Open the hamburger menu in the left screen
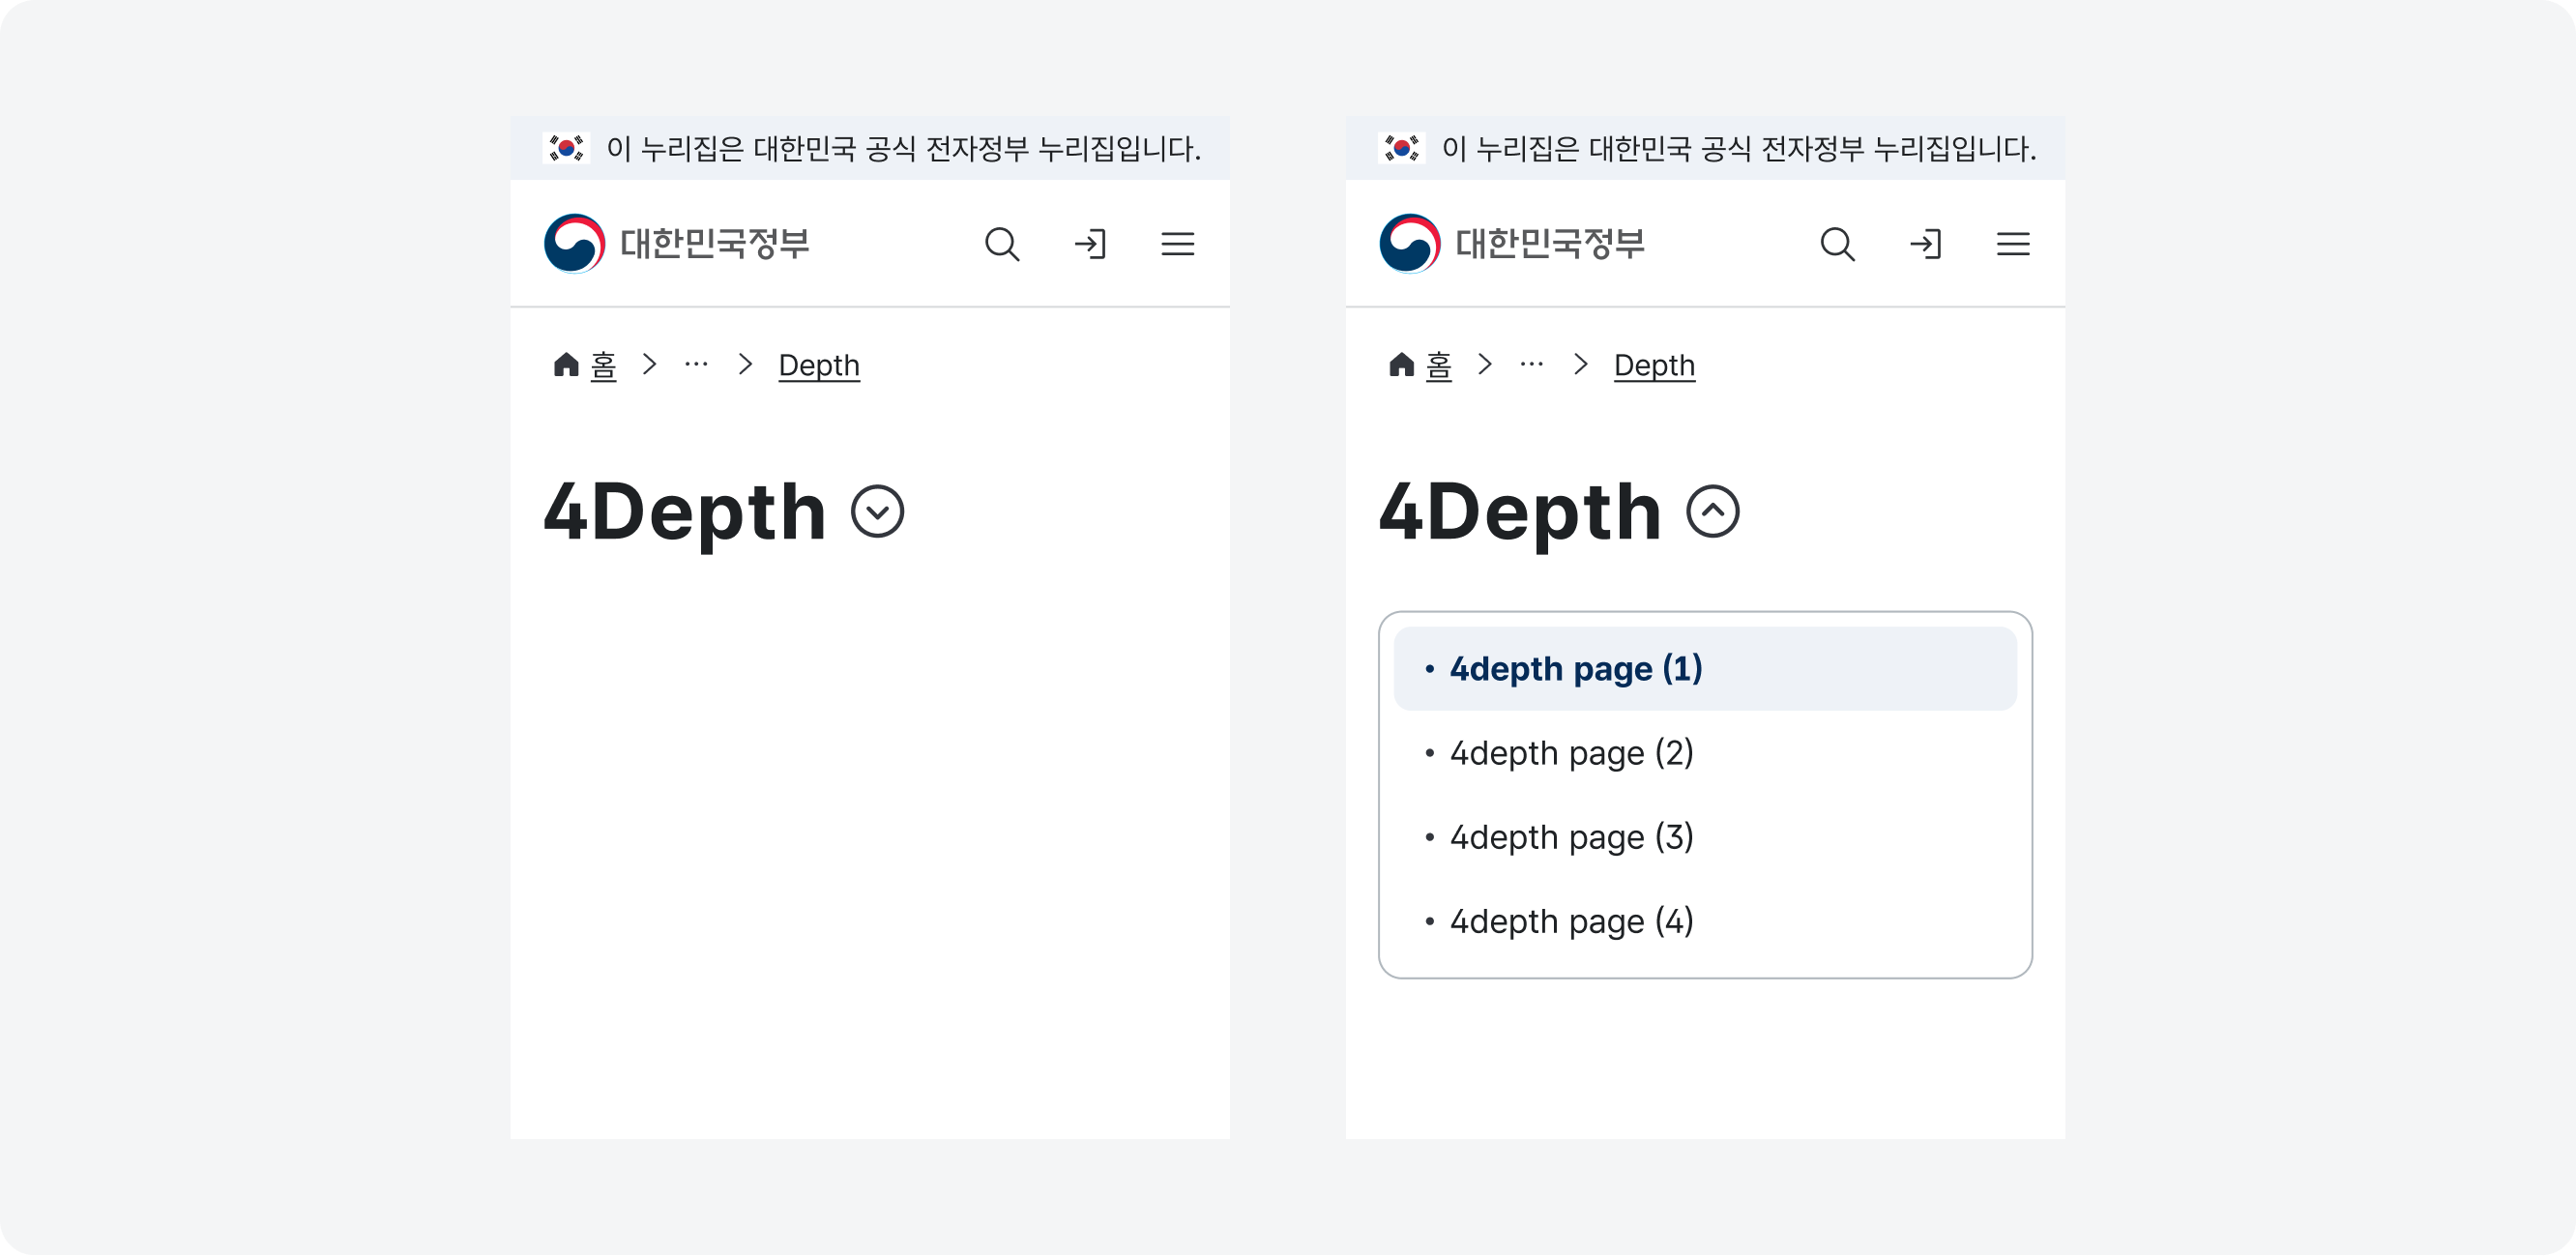2576x1256 pixels. [1178, 244]
